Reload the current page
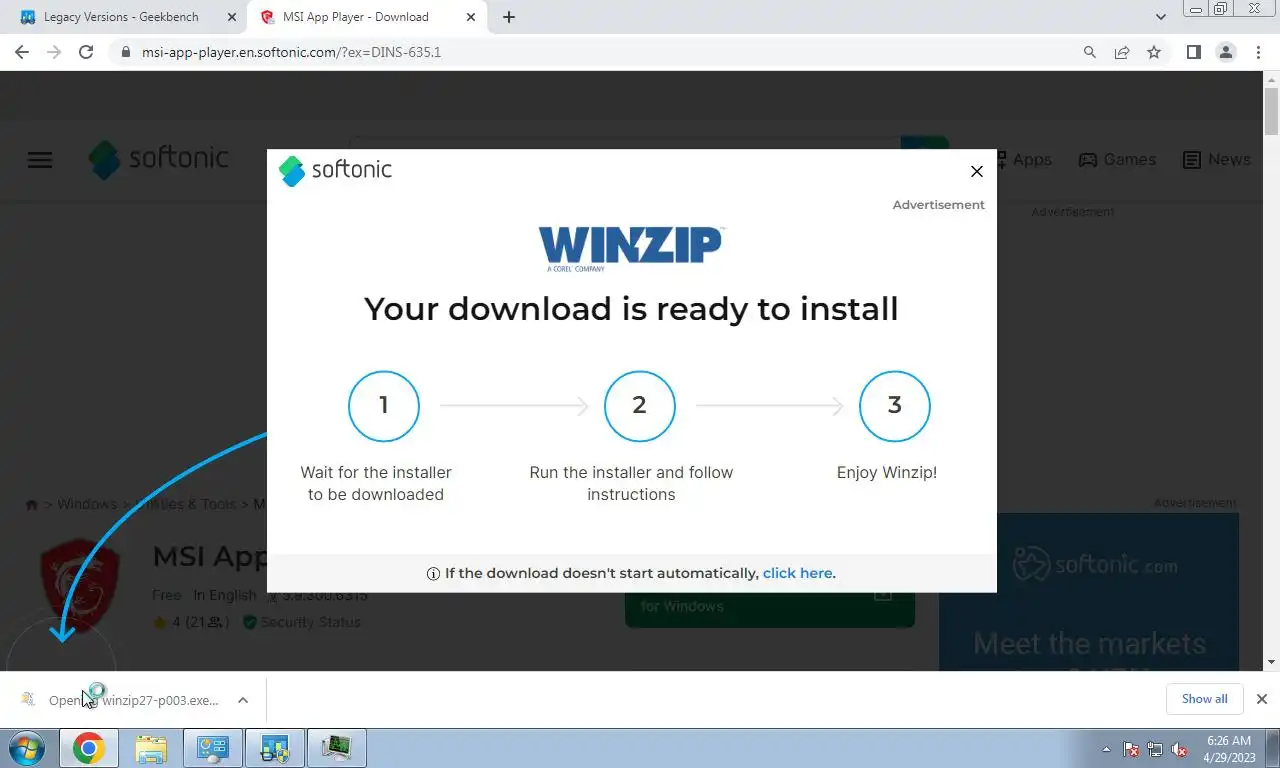 86,52
